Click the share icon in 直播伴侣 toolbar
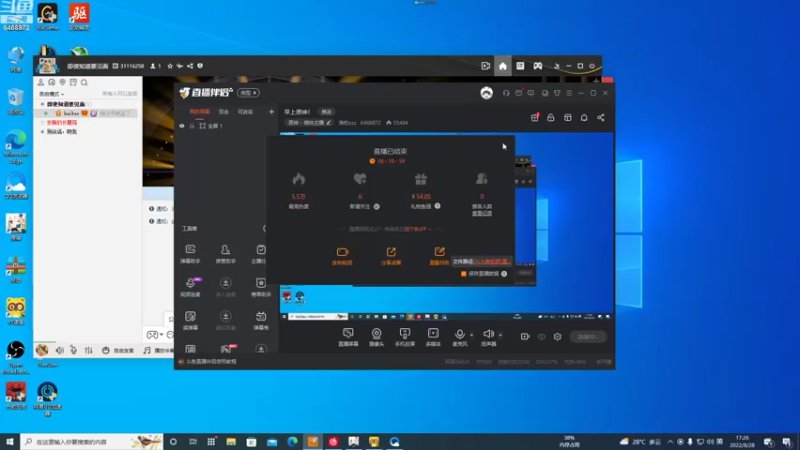The image size is (800, 450). 601,117
